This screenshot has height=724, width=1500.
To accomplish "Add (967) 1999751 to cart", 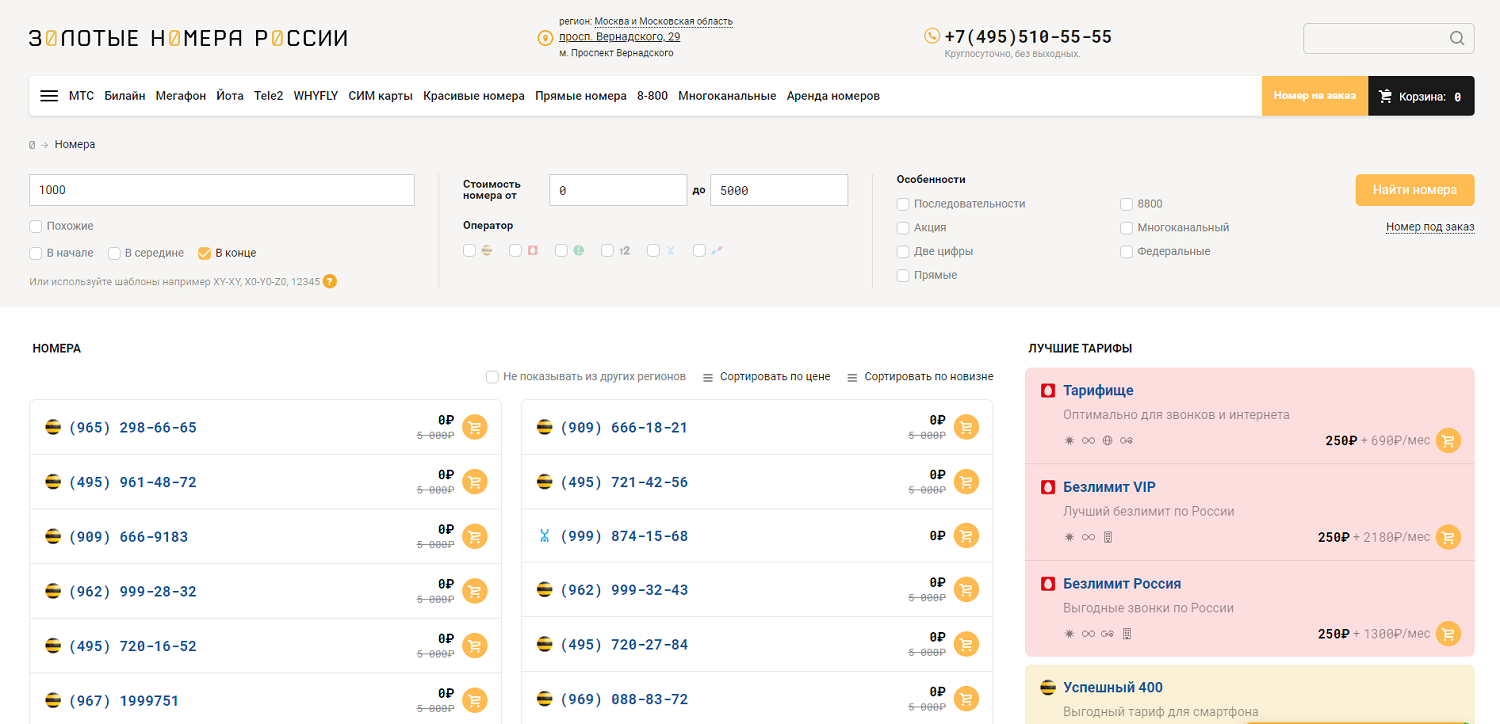I will 475,700.
